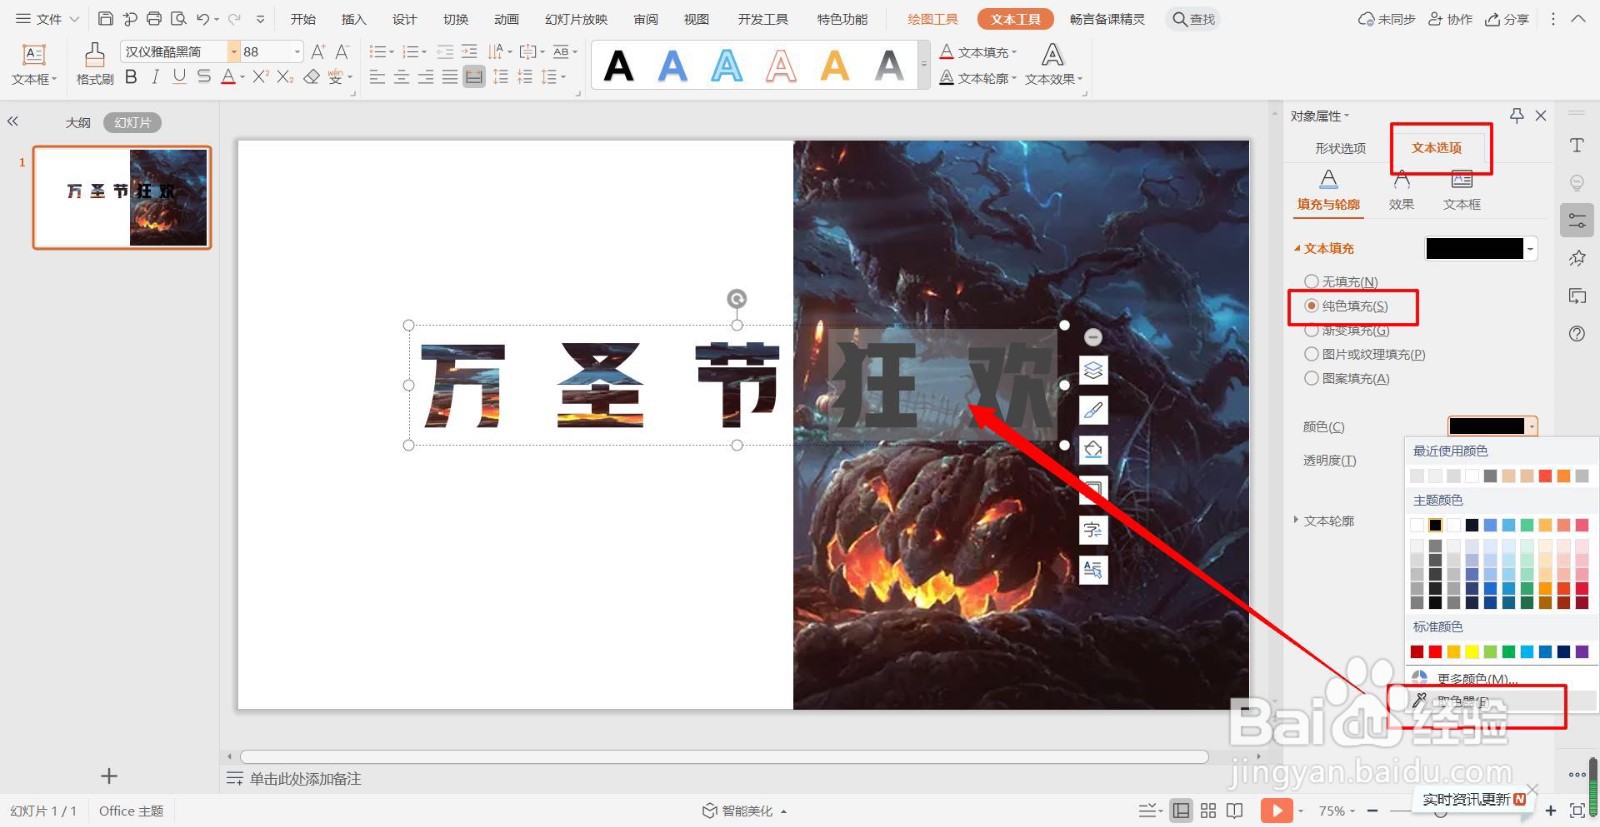This screenshot has width=1600, height=827.
Task: Toggle Underline formatting
Action: [179, 77]
